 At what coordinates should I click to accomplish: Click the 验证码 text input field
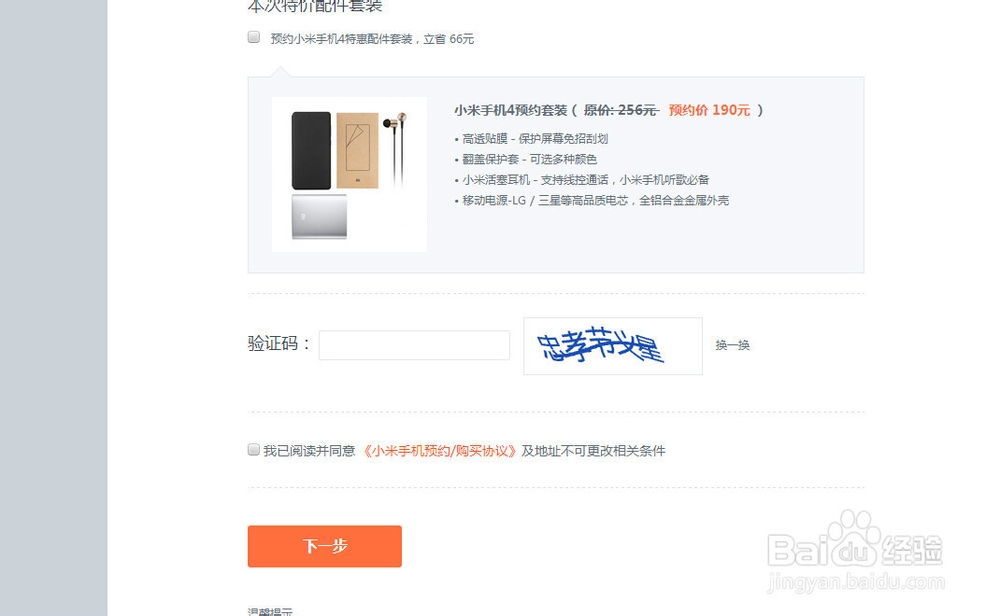tap(415, 345)
